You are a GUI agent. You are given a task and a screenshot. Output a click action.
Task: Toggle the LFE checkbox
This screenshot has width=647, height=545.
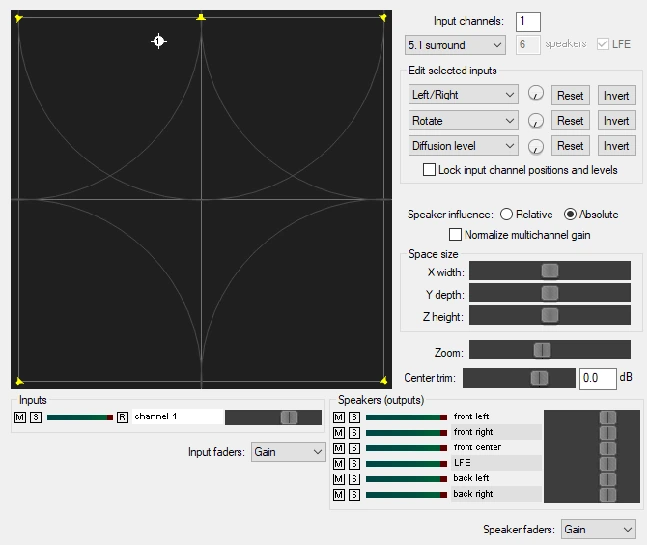pos(603,44)
